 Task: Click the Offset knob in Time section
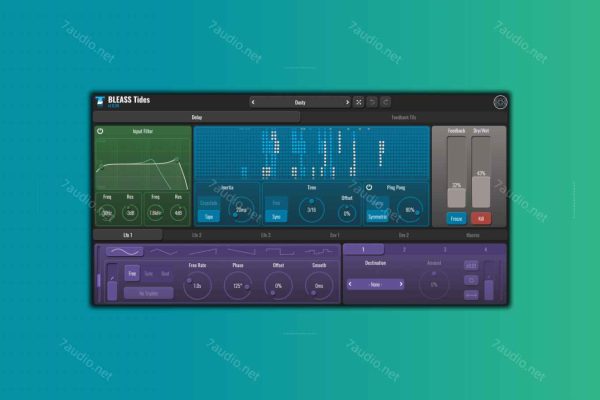point(347,213)
